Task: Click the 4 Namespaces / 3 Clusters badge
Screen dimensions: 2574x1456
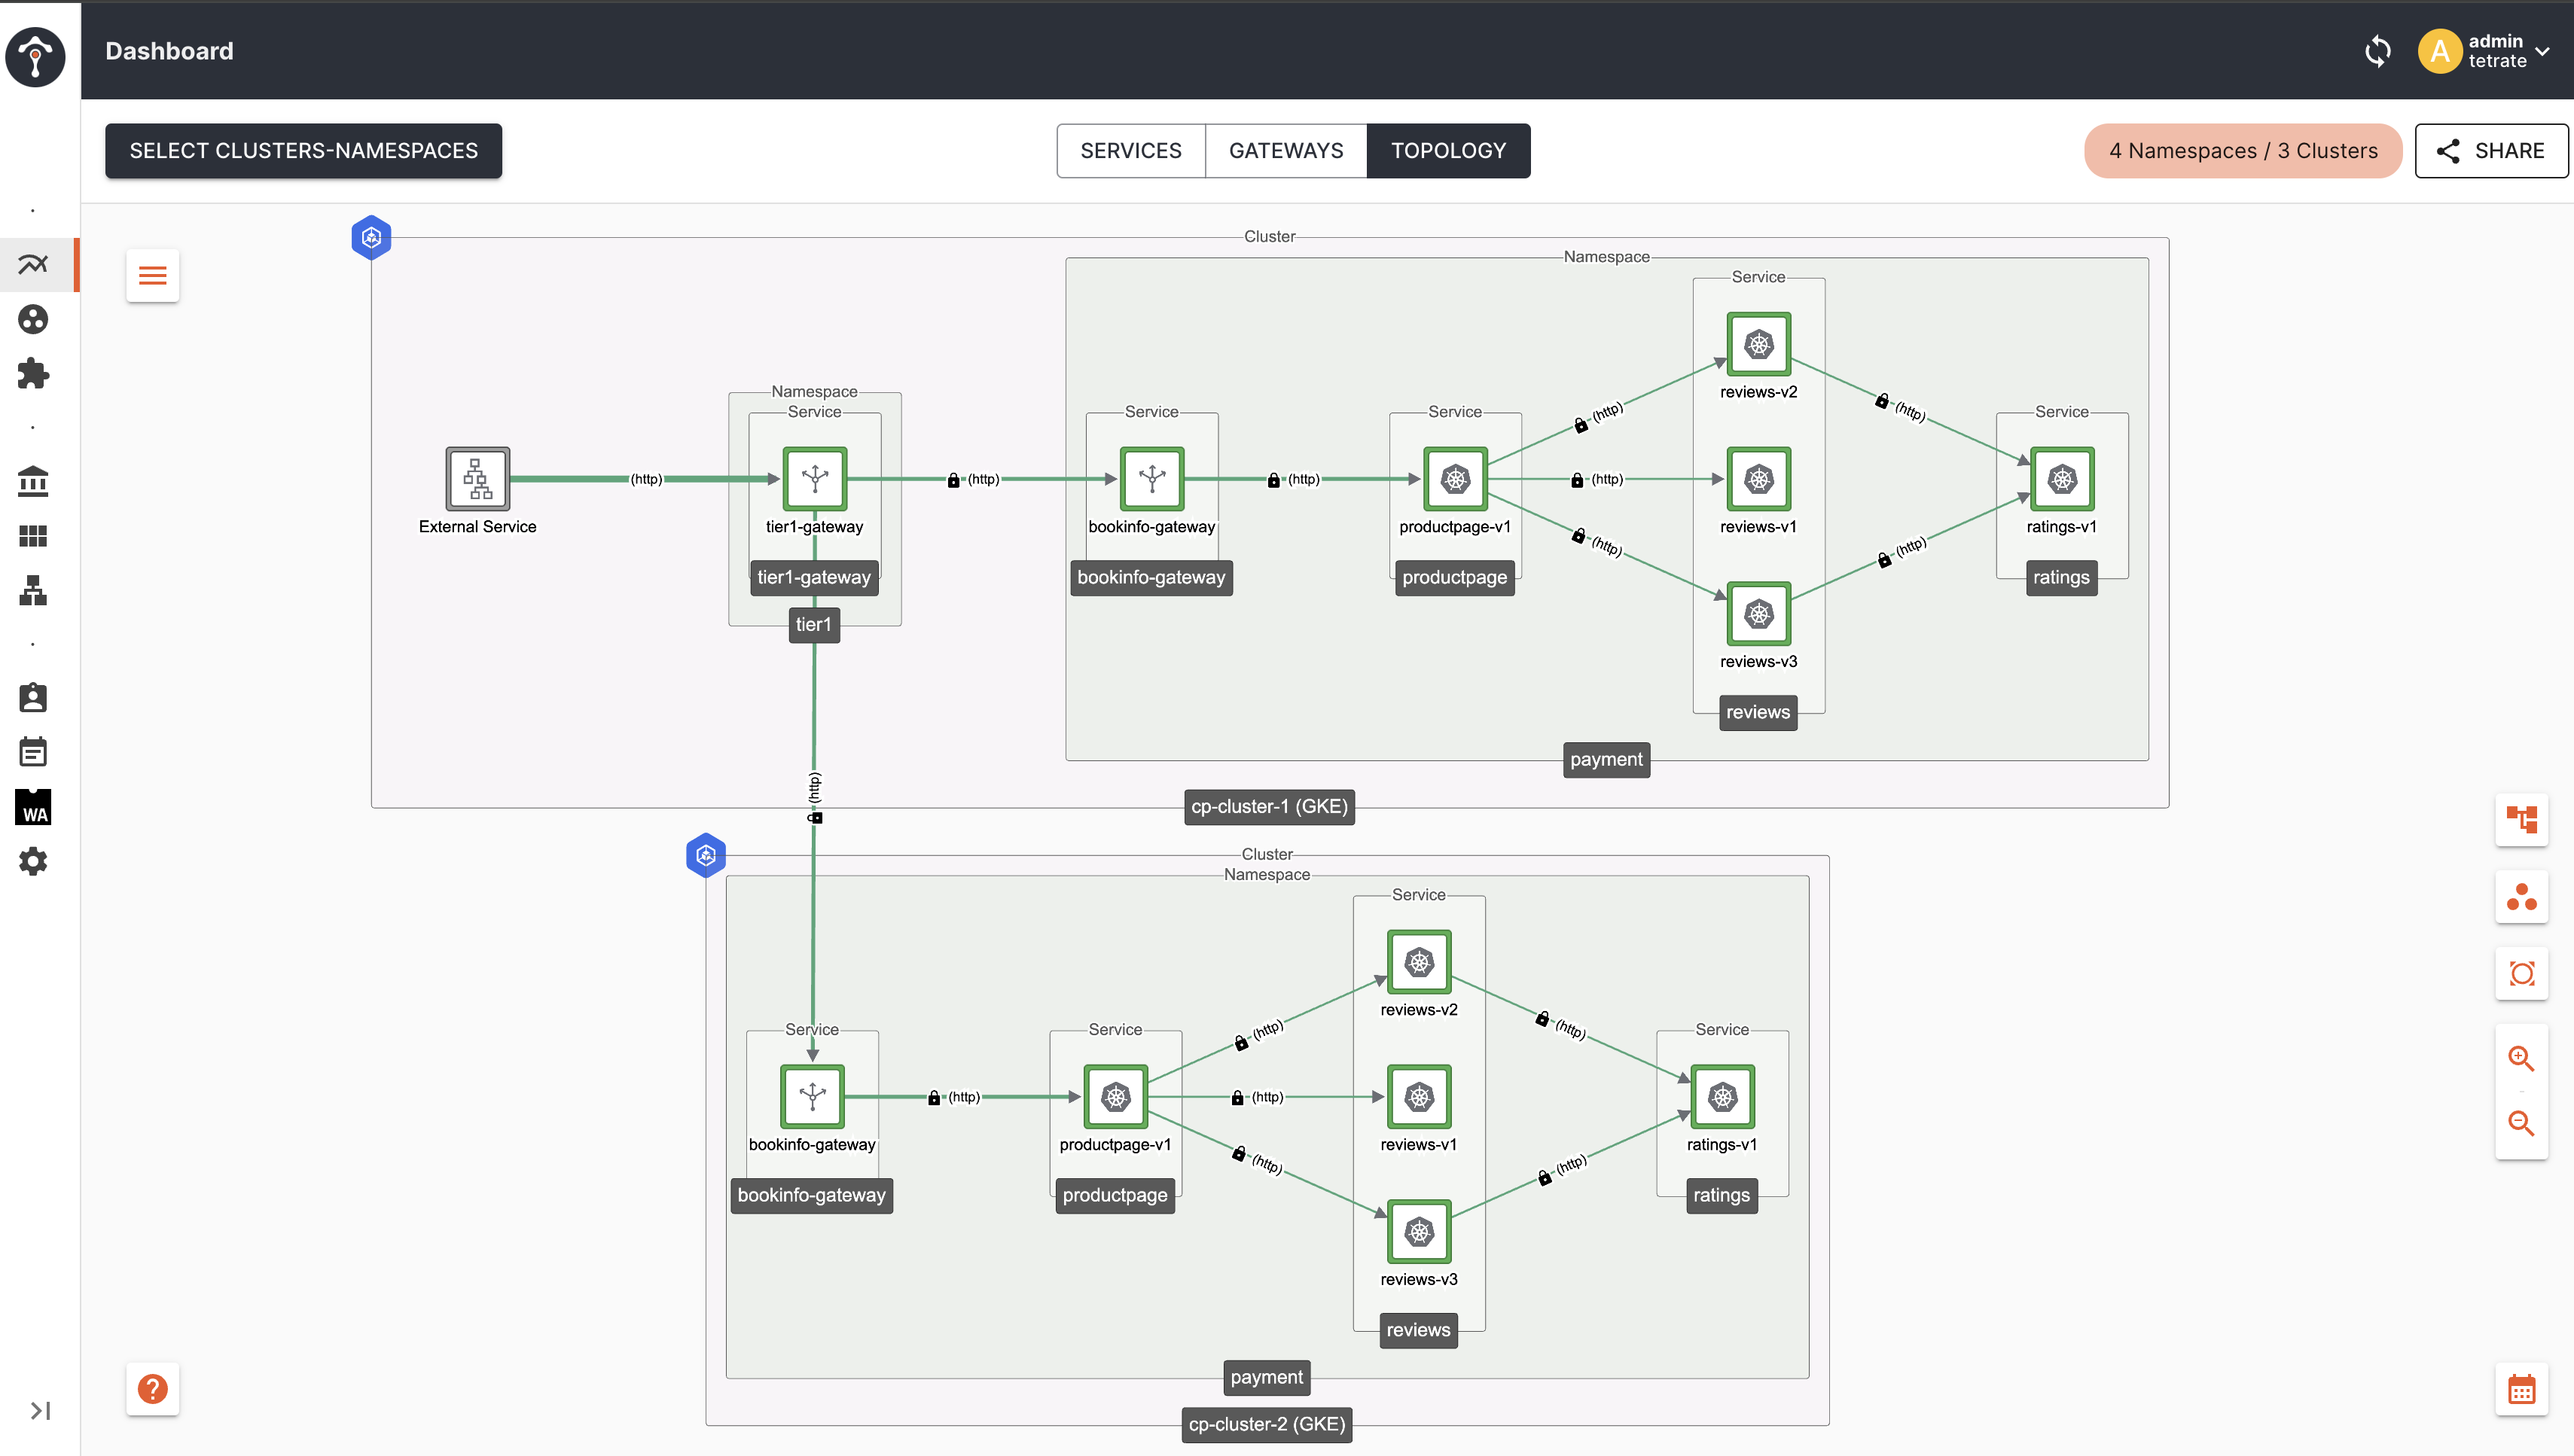Action: pyautogui.click(x=2243, y=151)
